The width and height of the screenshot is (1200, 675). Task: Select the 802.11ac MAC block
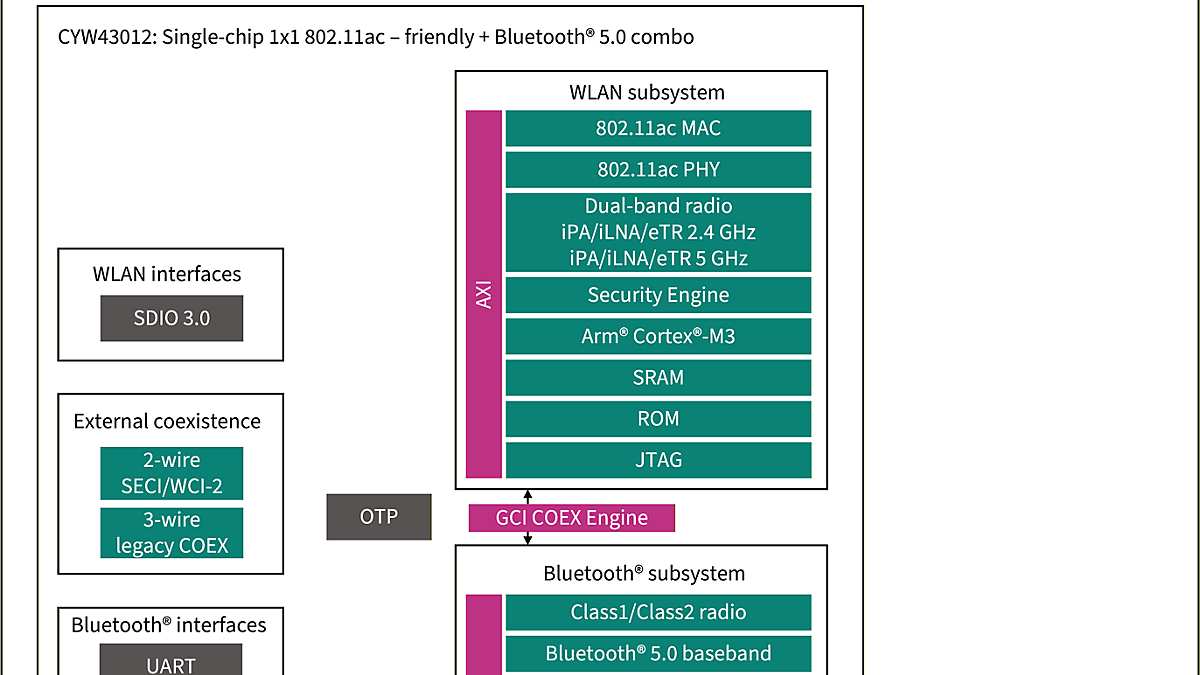[658, 128]
